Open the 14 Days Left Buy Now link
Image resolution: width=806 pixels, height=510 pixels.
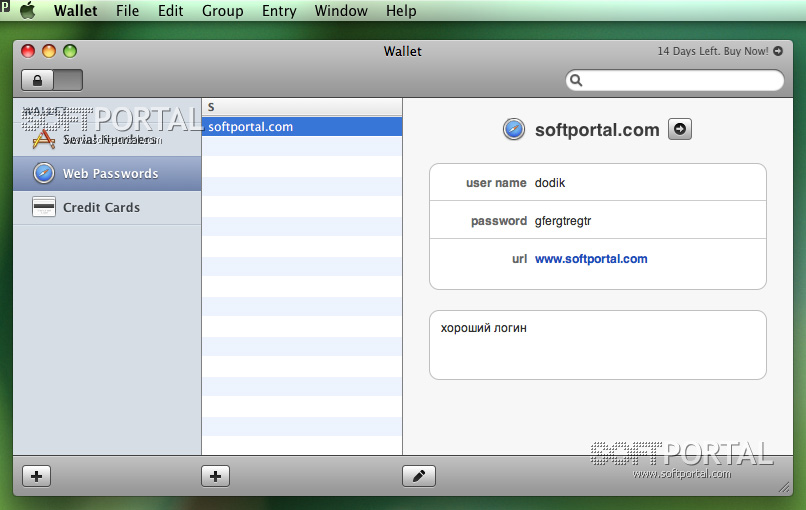(719, 51)
